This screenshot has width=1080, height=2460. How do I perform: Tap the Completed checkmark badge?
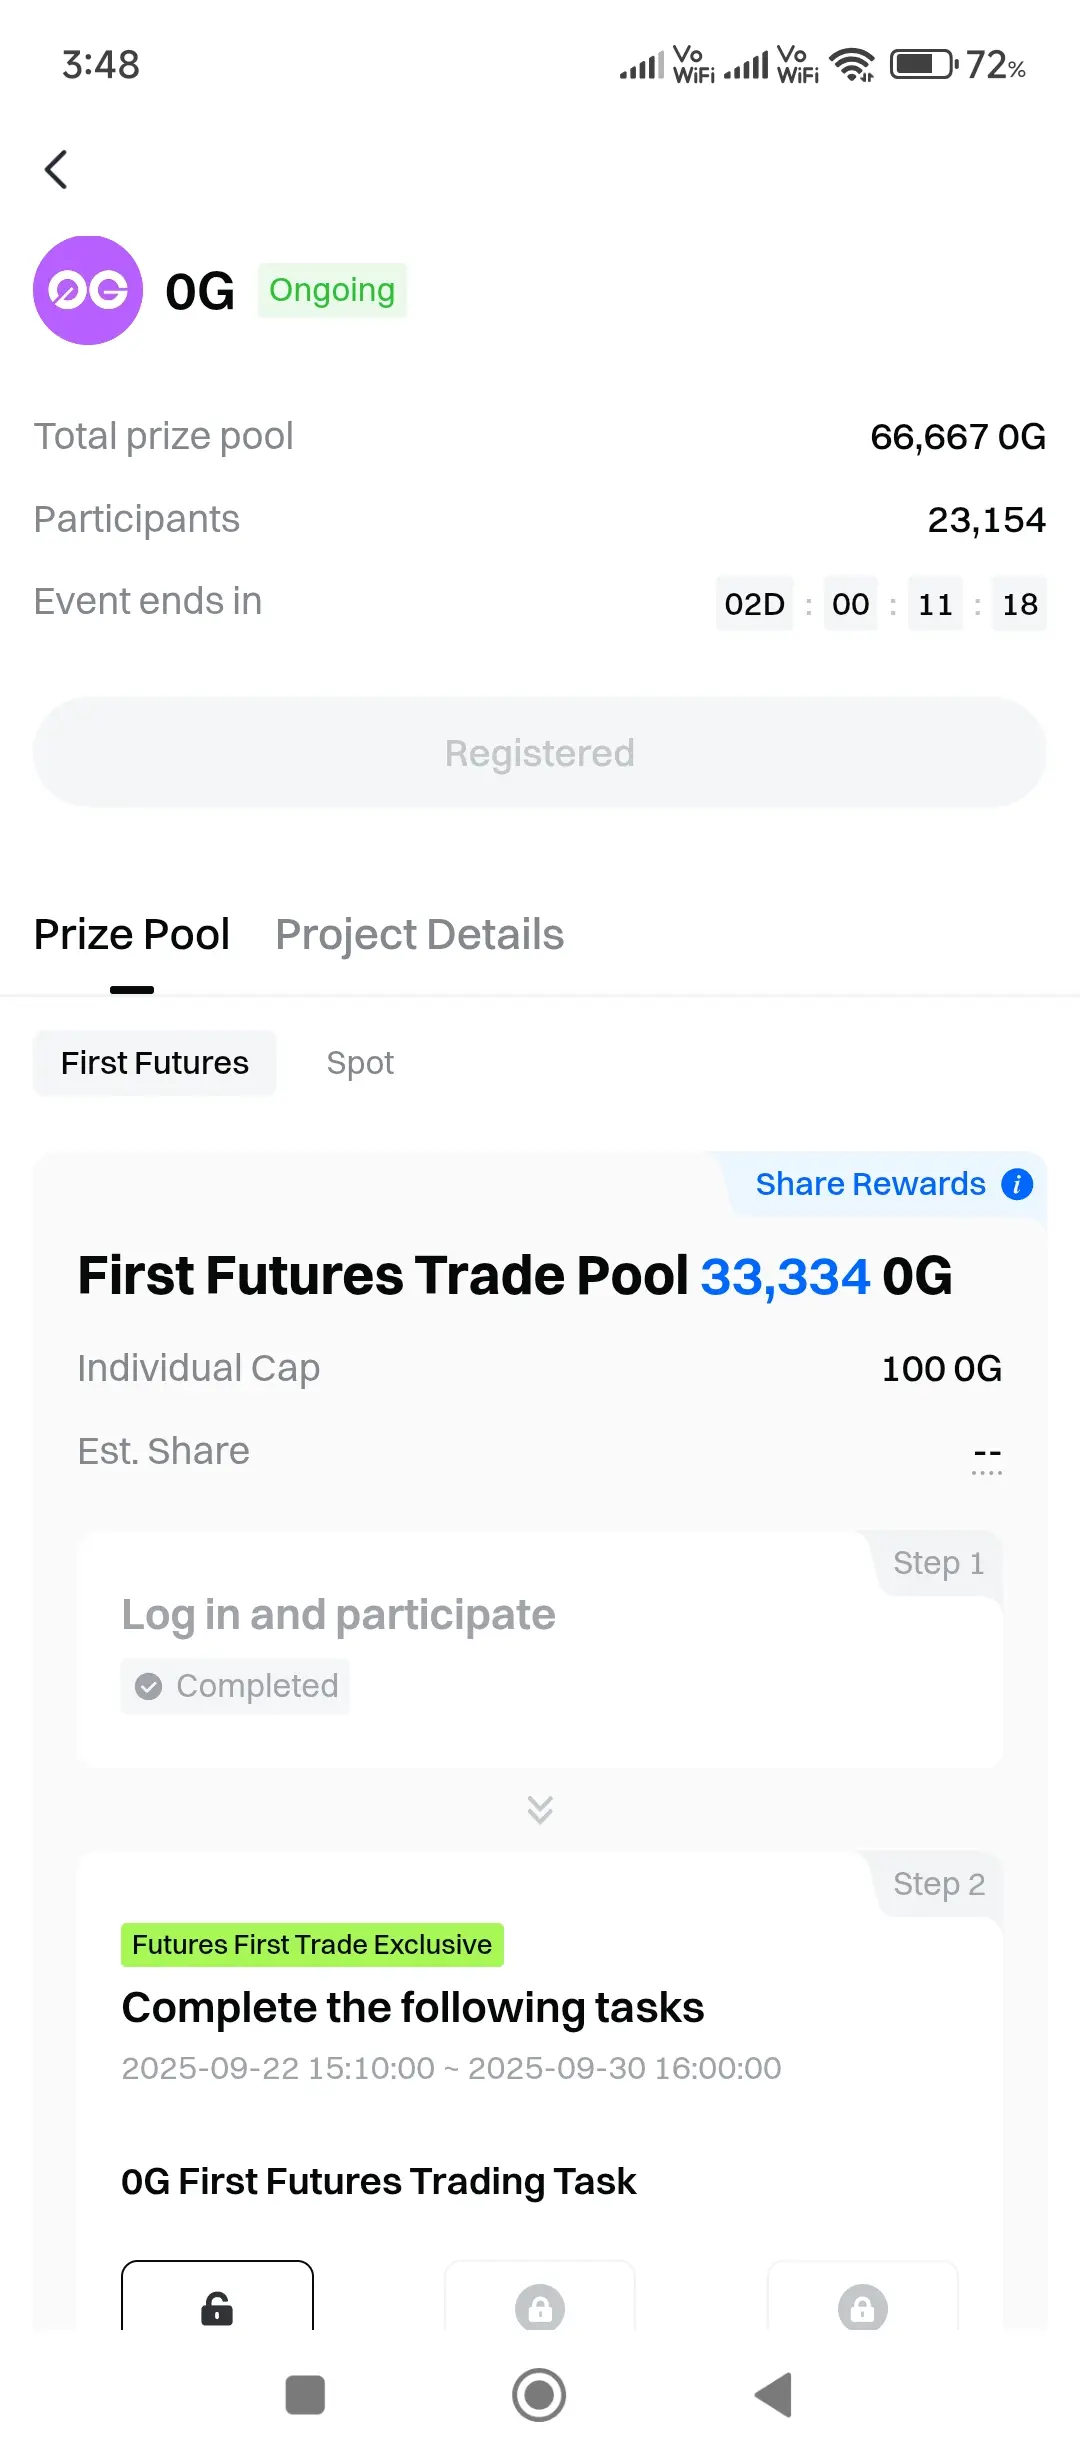click(x=236, y=1686)
